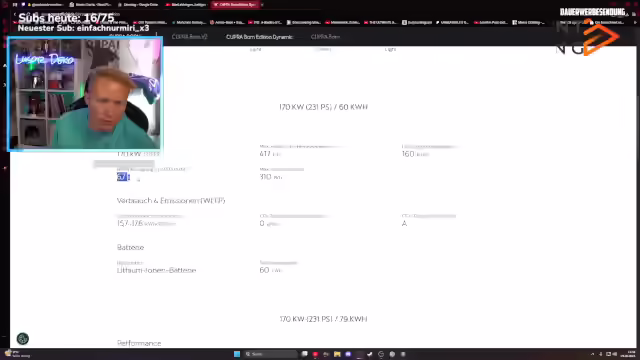
Task: Open the Google Drive browser tab
Action: tap(139, 4)
